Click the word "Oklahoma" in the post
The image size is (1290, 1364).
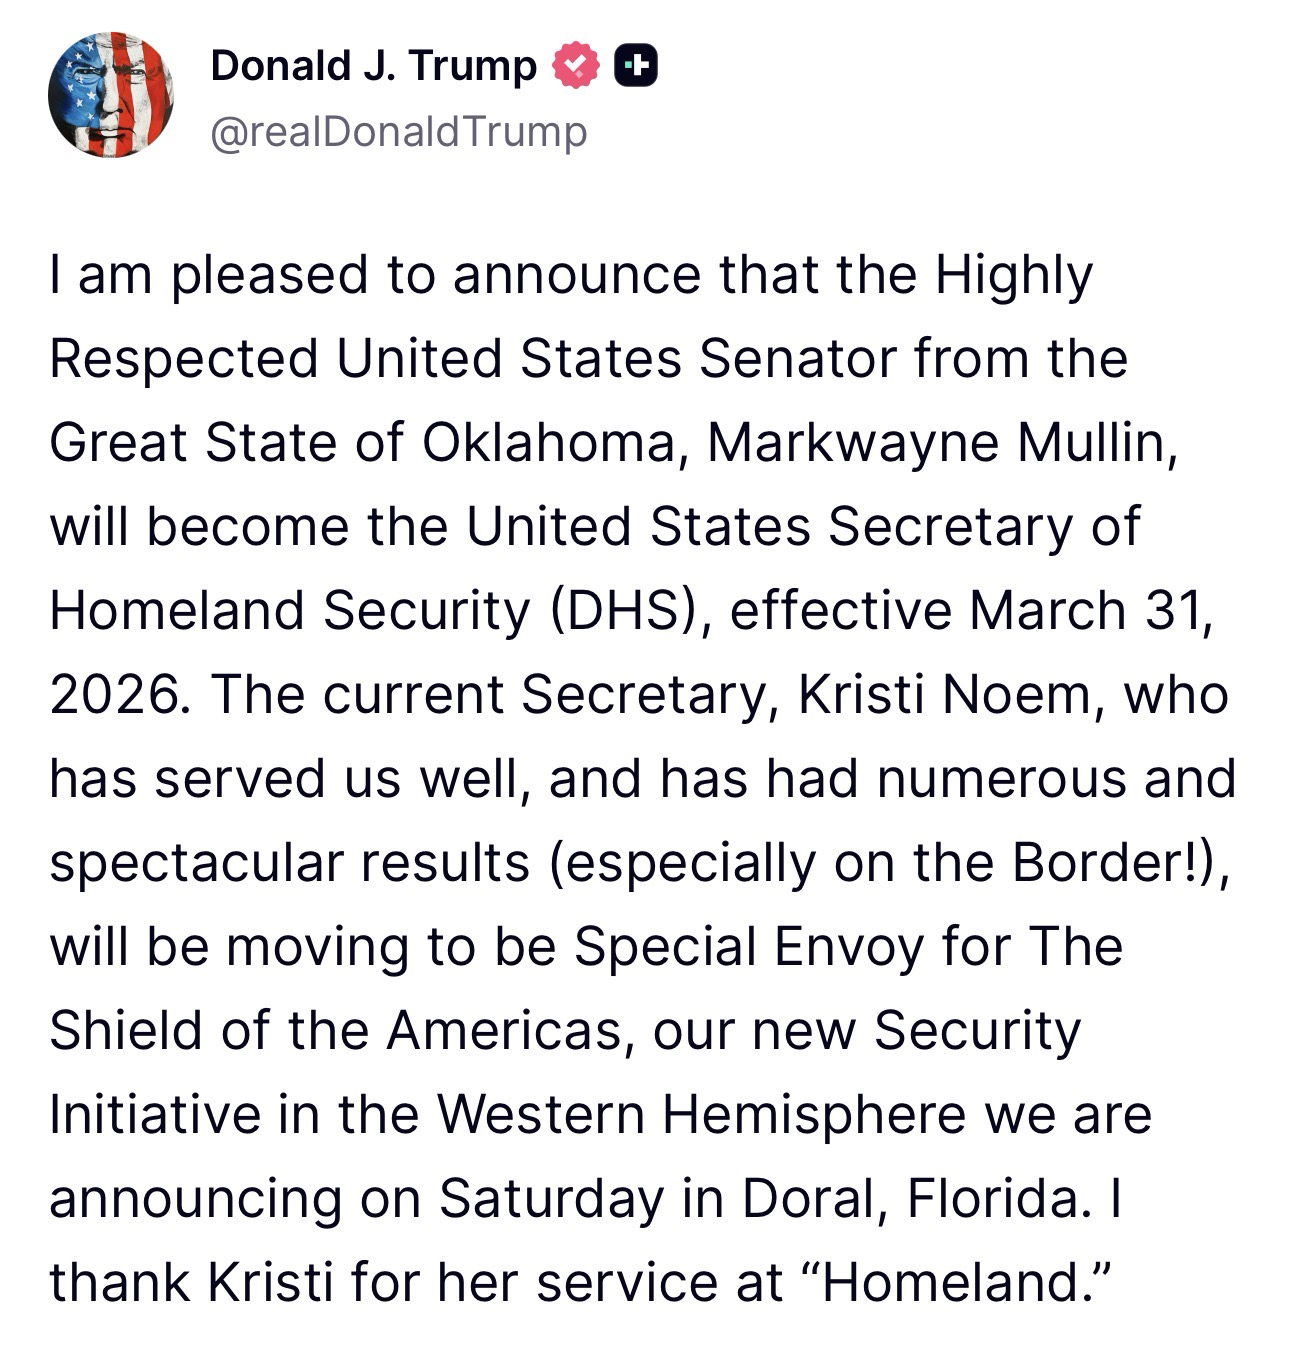tap(547, 443)
